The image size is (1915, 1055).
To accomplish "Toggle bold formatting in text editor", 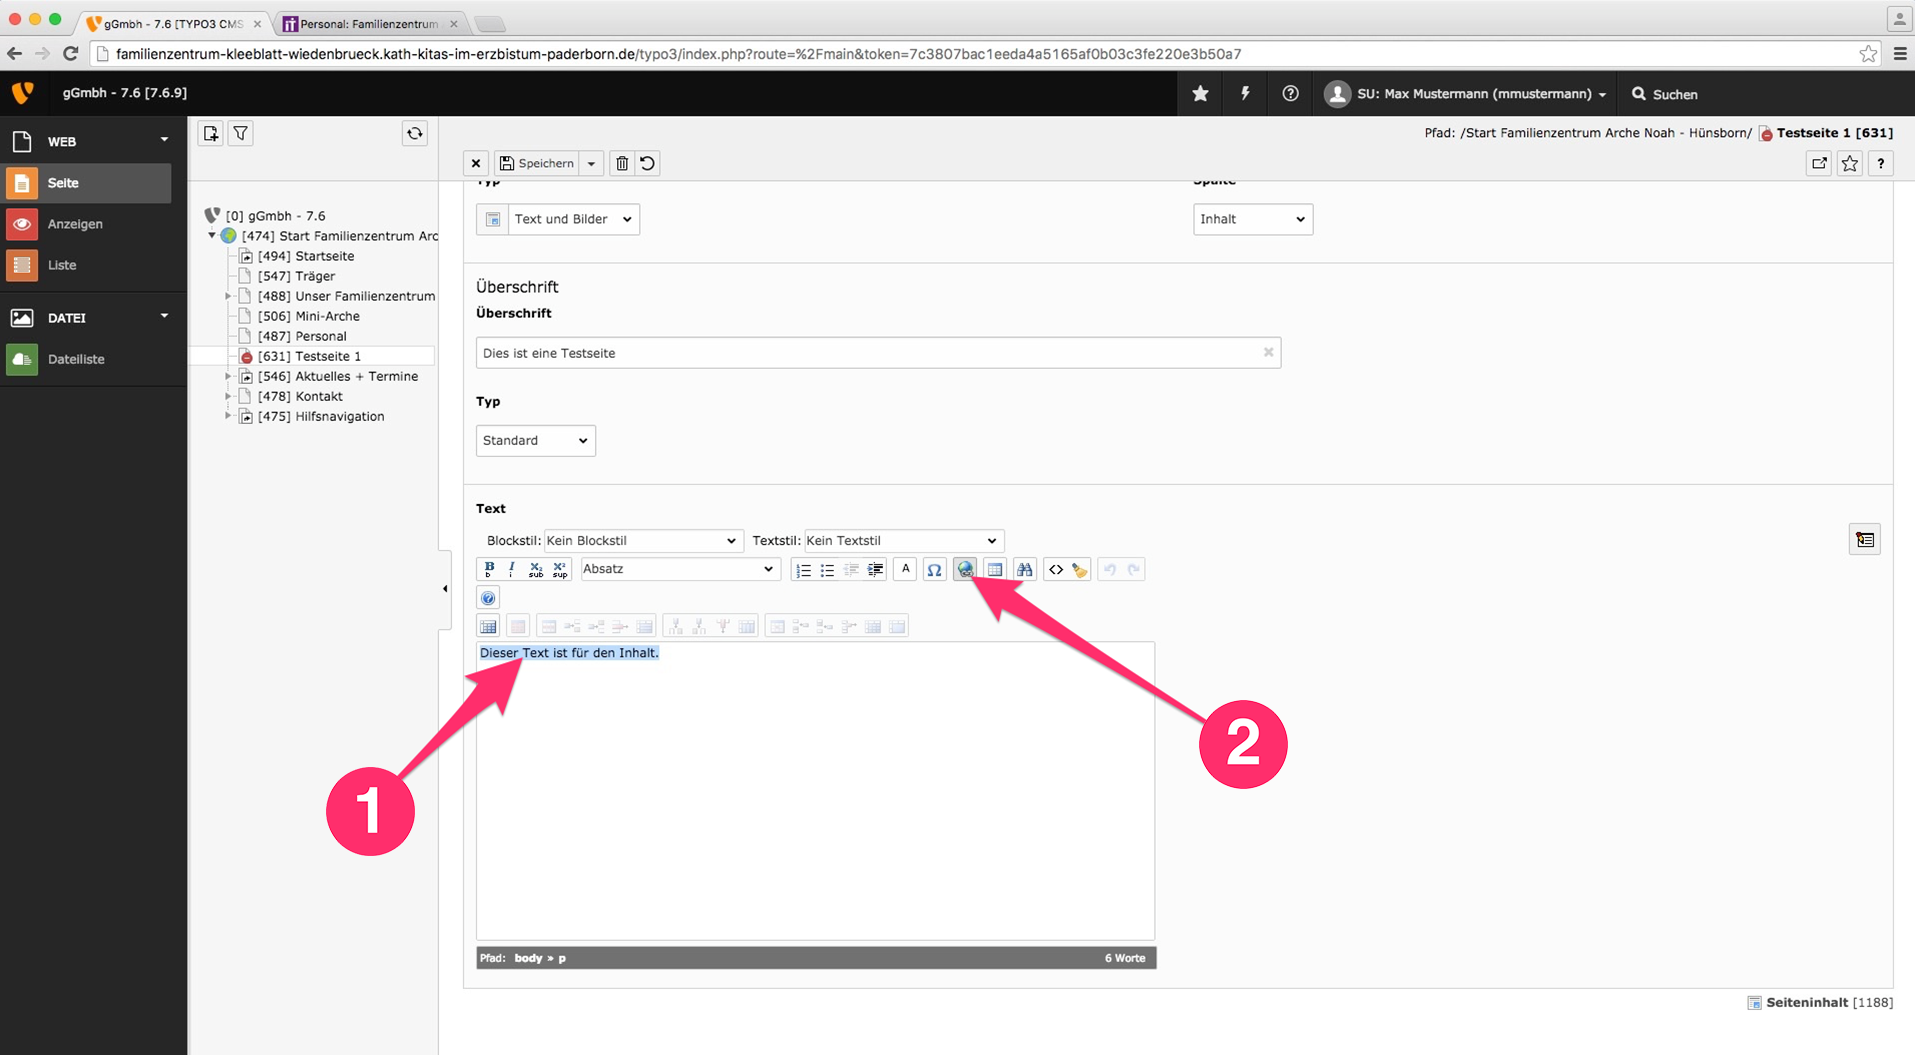I will (x=489, y=569).
